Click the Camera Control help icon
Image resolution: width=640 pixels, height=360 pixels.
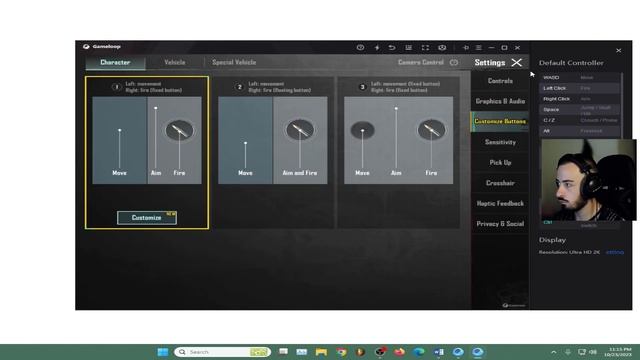tap(453, 62)
